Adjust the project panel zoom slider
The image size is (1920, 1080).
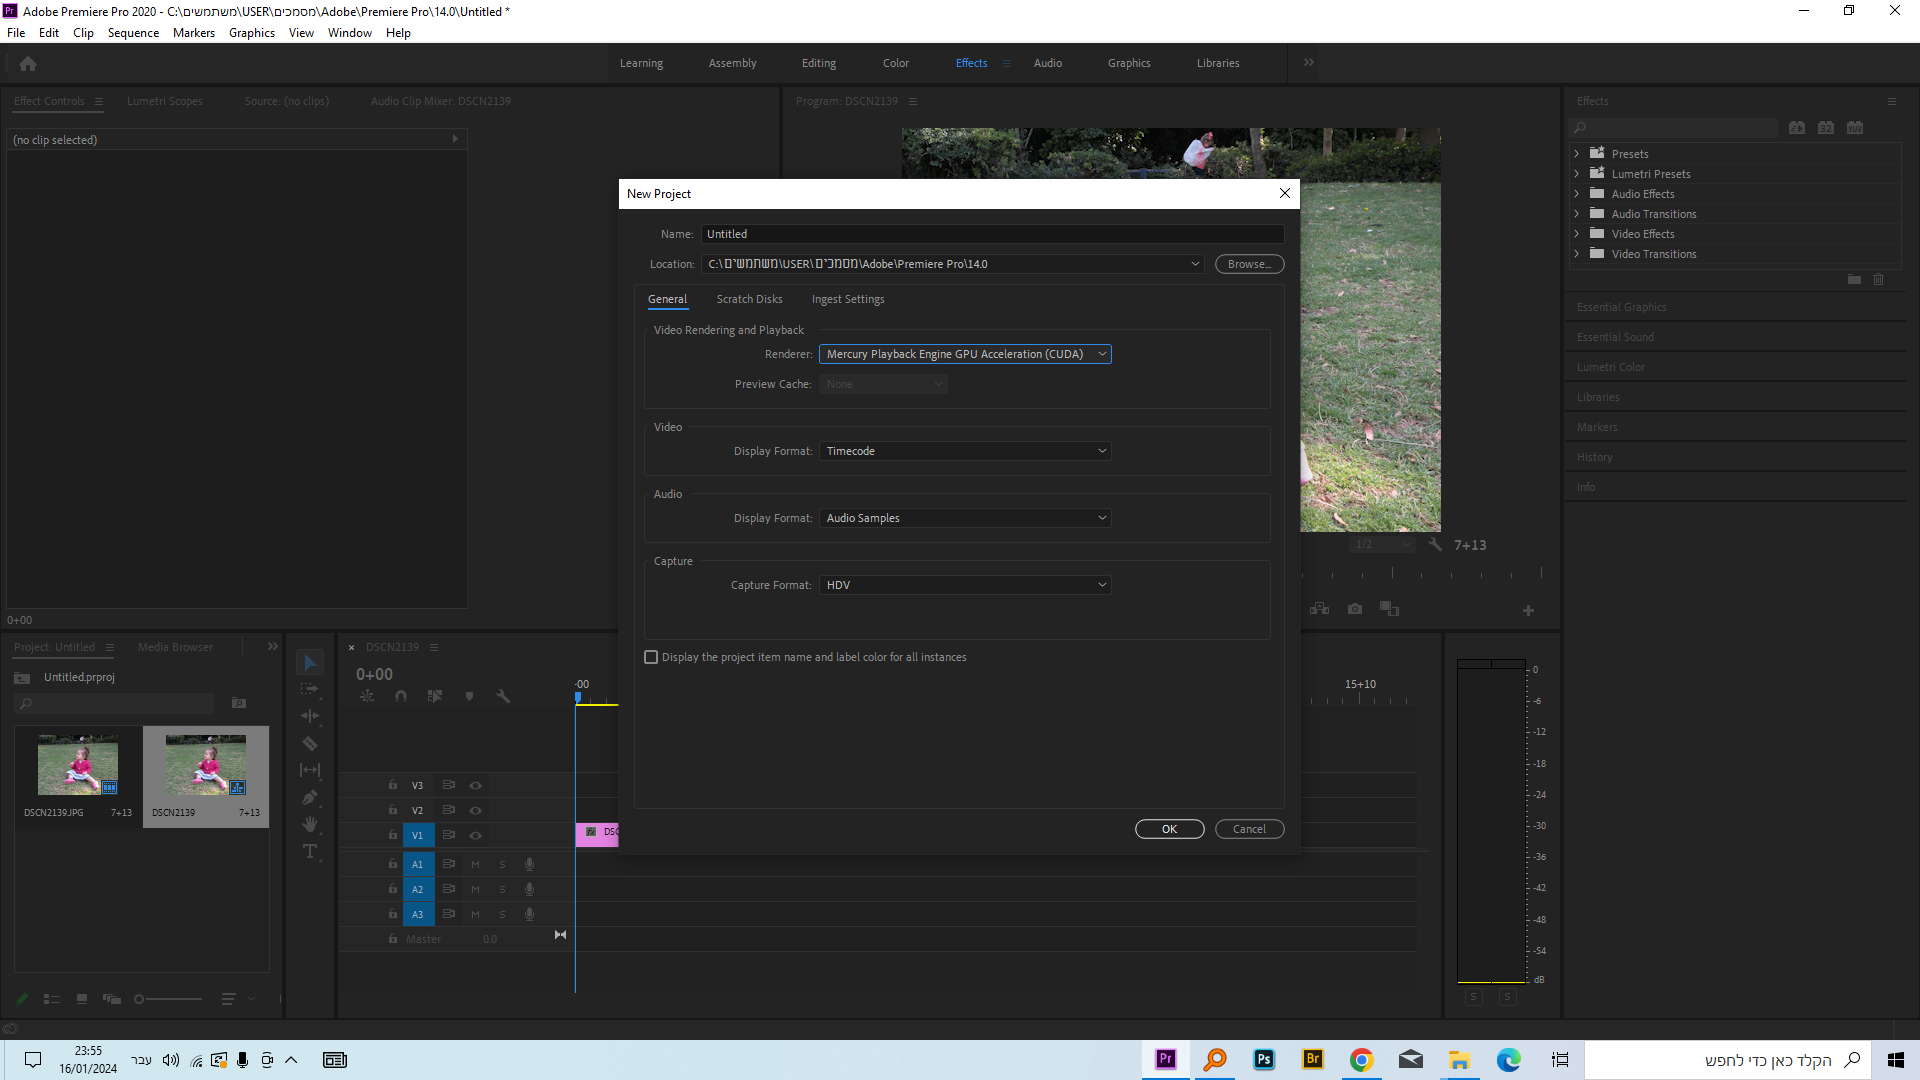(140, 999)
